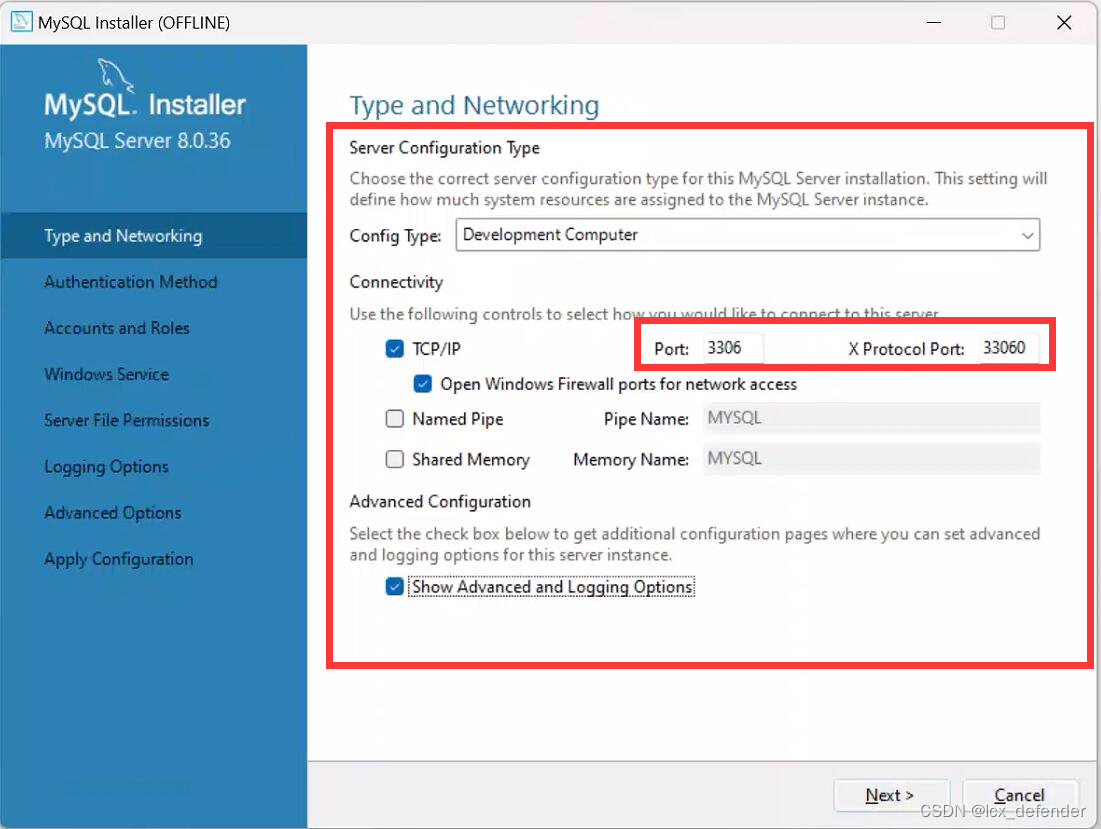Click the MySQL dolphin logo
The height and width of the screenshot is (829, 1101).
(115, 74)
